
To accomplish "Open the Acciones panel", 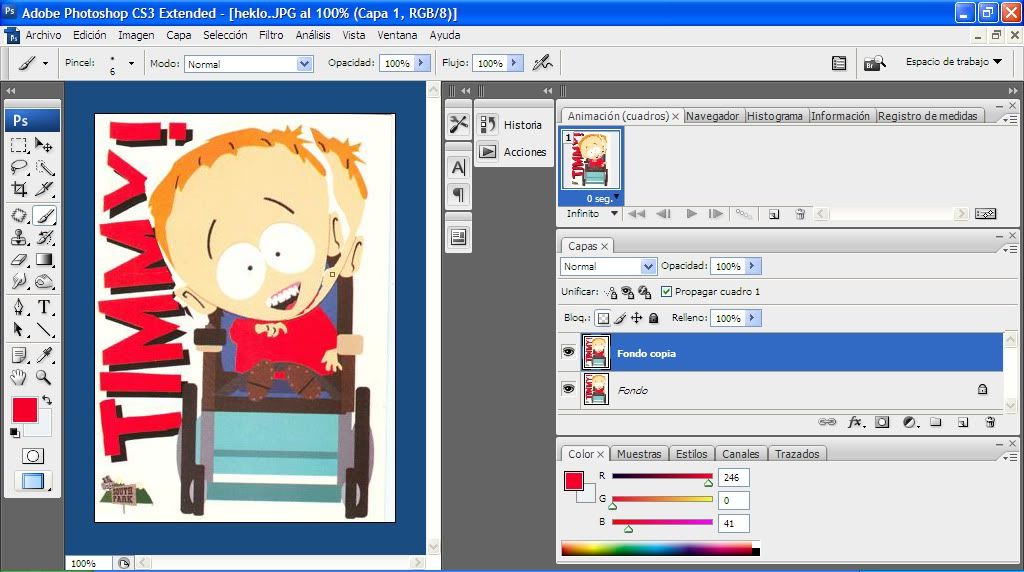I will pos(513,152).
